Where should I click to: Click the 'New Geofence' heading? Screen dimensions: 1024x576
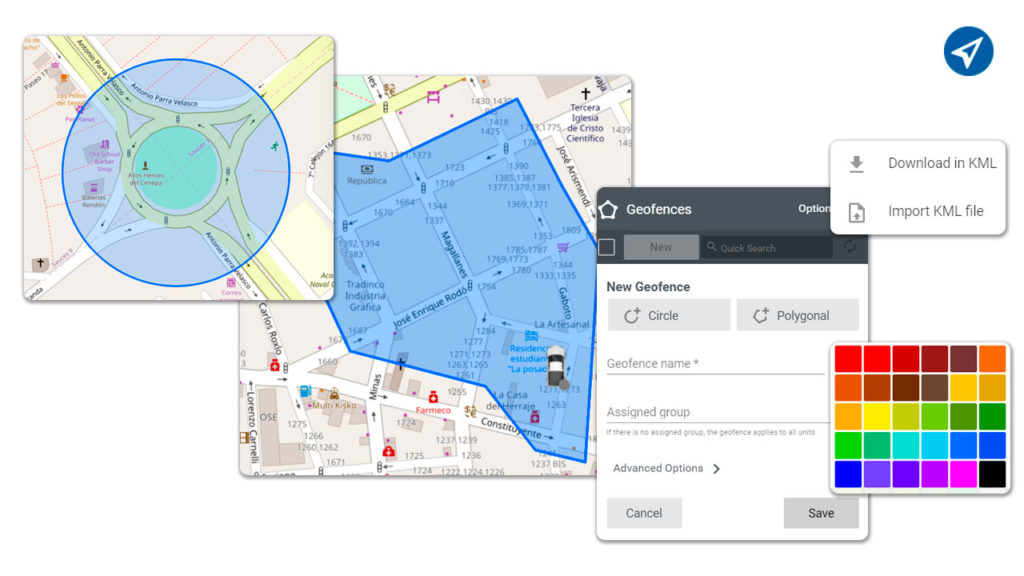648,287
